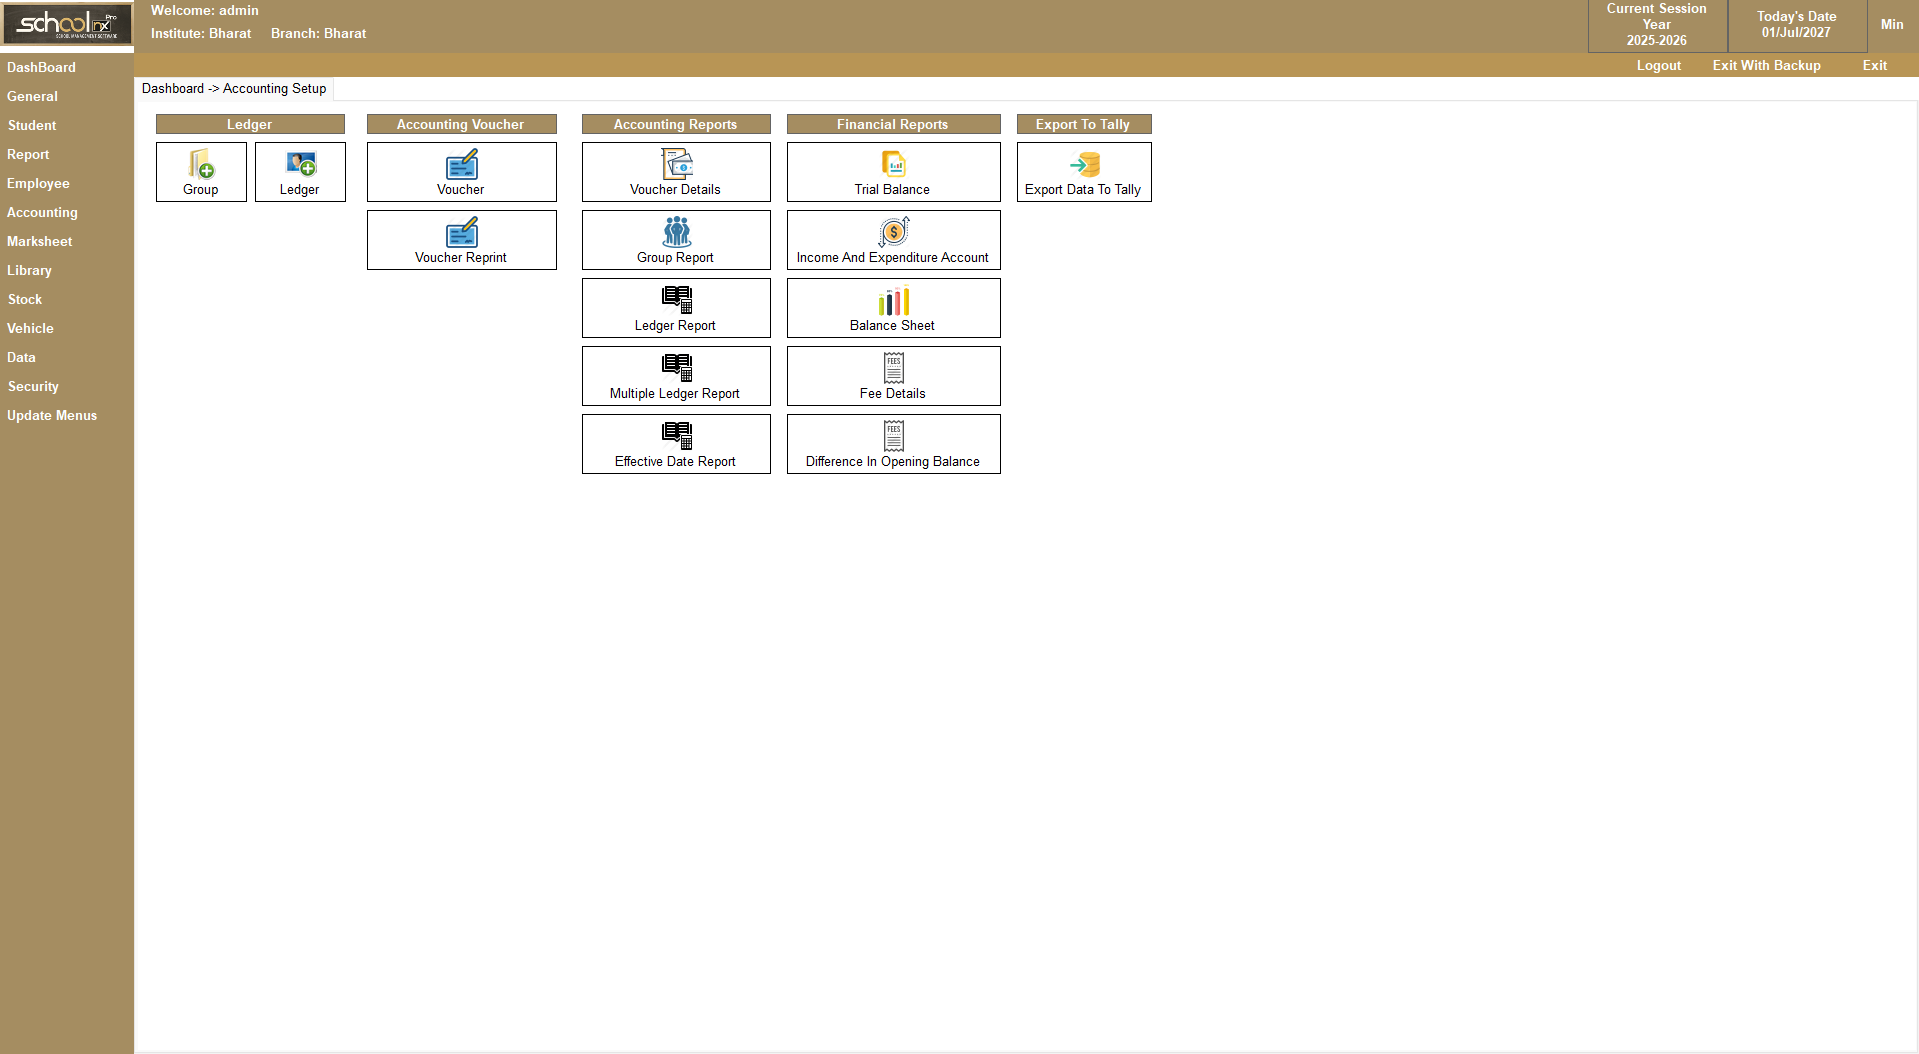The height and width of the screenshot is (1054, 1919).
Task: Click Exit With Backup
Action: [x=1766, y=65]
